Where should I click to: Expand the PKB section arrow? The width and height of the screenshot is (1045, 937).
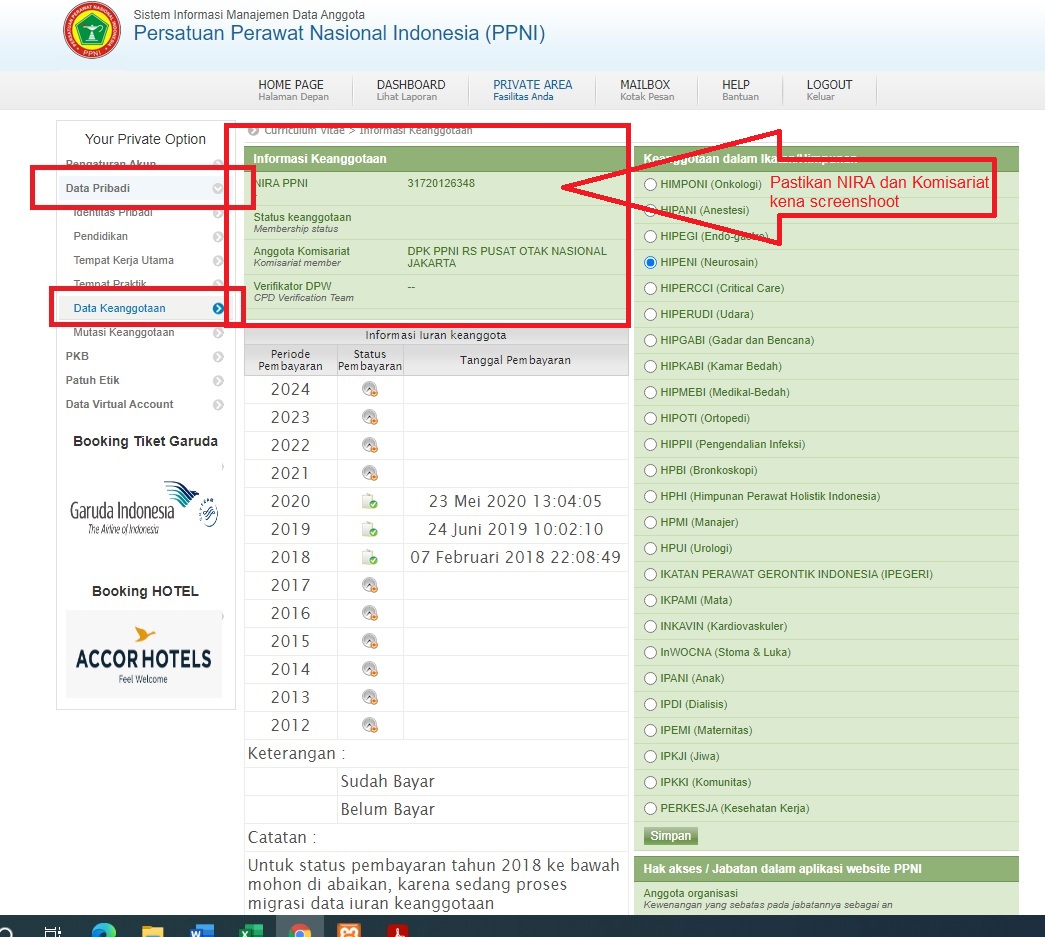218,357
